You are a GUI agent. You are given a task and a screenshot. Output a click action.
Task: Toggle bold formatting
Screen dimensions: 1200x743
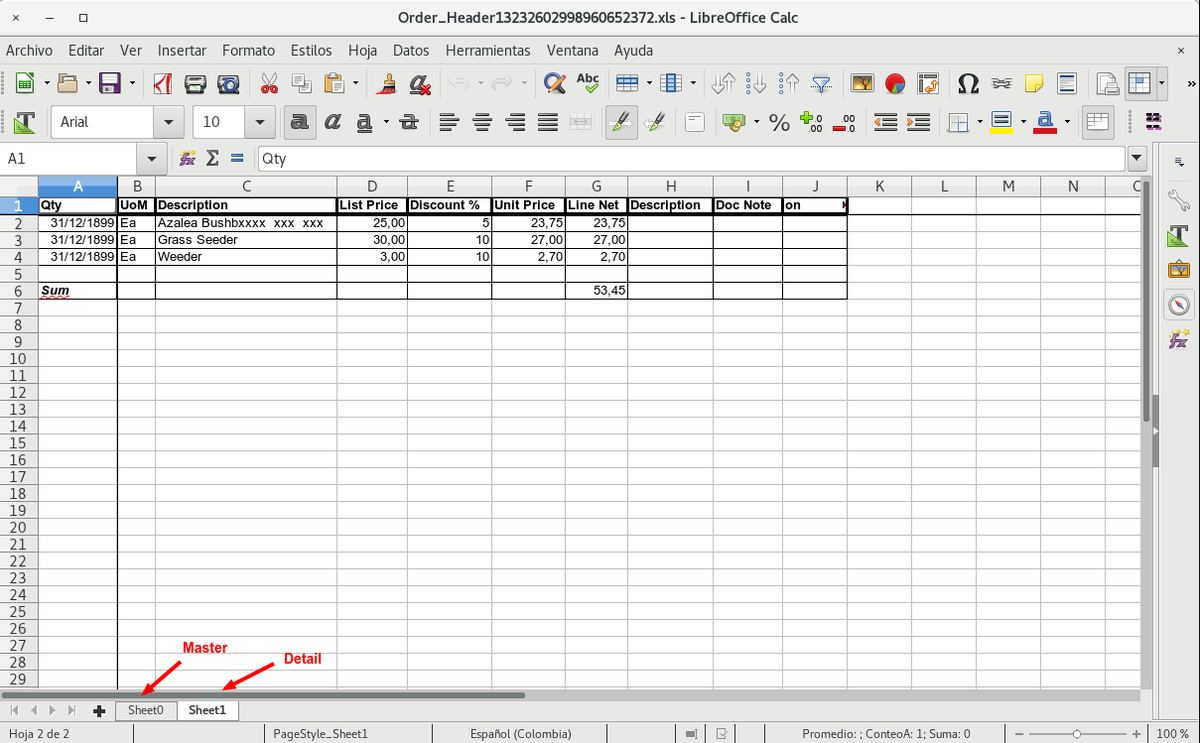[x=298, y=122]
